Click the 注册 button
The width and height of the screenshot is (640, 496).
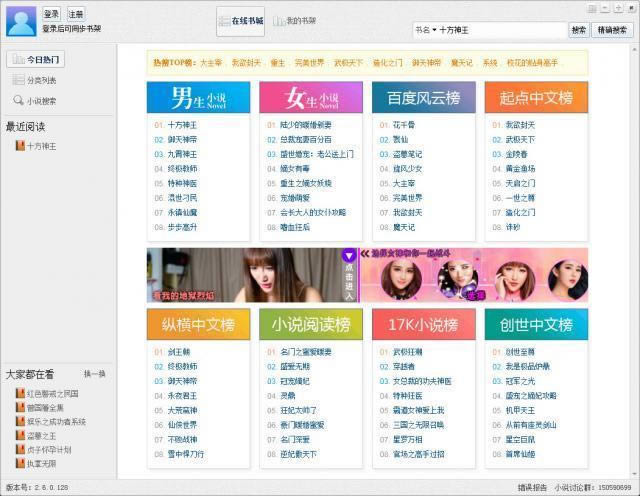tap(76, 14)
